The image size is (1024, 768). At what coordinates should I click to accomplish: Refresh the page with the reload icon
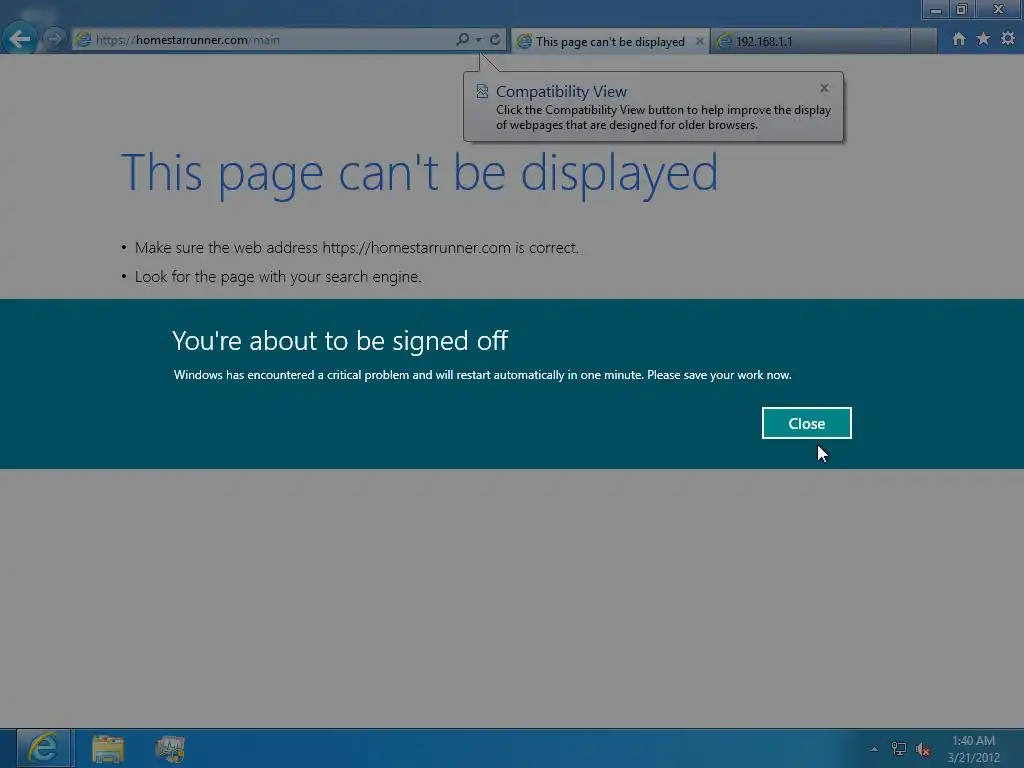(495, 39)
